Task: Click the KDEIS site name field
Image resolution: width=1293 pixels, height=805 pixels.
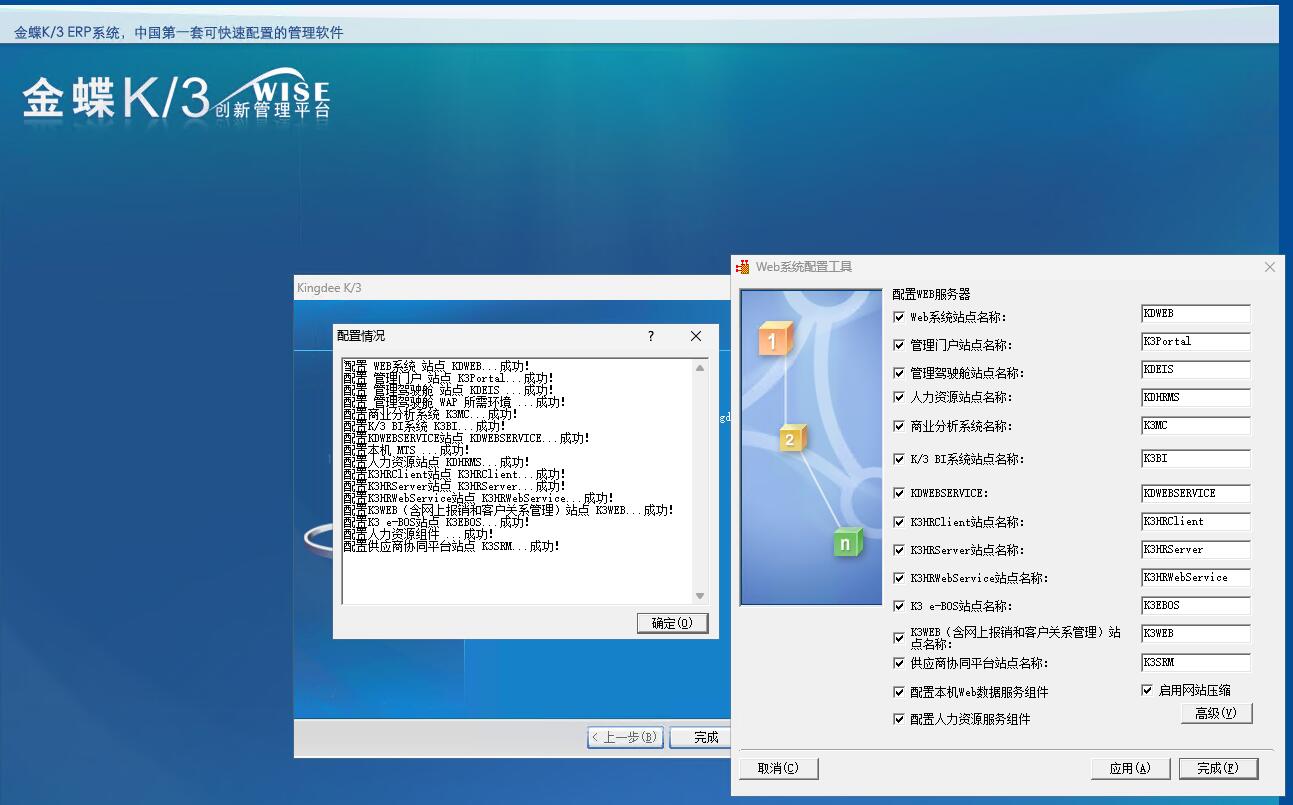Action: click(x=1196, y=370)
